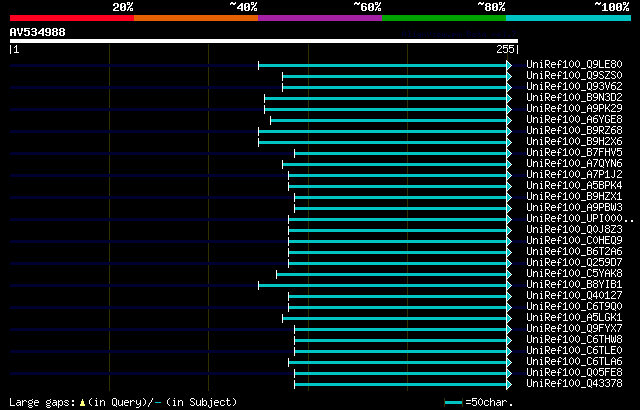Click the yellow in-Query gap marker in legend
Viewport: 640px width, 410px height.
tap(82, 403)
